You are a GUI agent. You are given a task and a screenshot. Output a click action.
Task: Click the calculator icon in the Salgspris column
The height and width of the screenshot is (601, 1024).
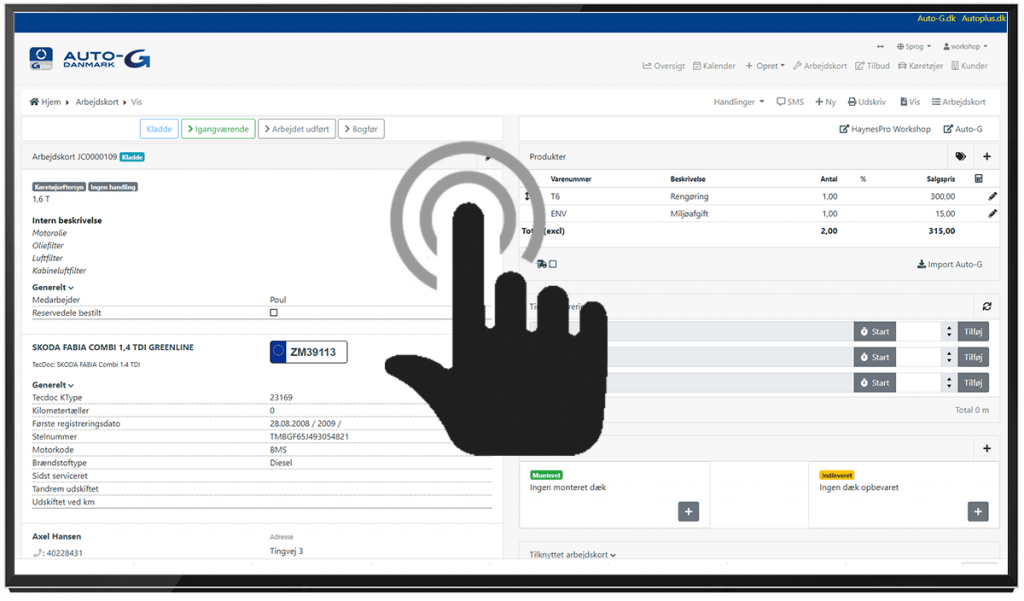click(978, 179)
